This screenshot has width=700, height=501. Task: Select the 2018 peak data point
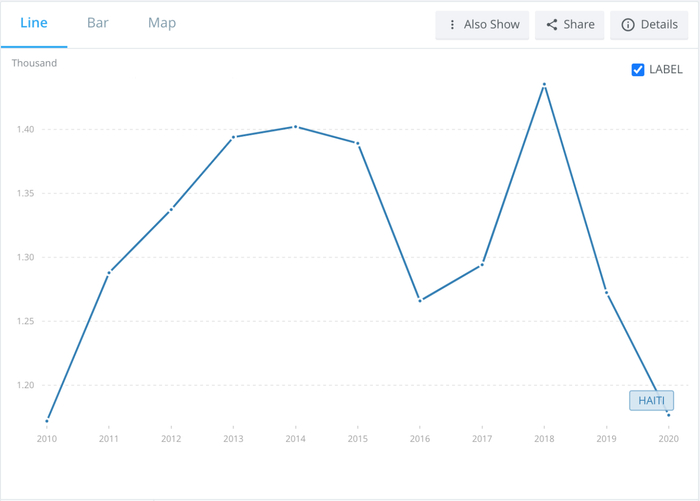(544, 84)
